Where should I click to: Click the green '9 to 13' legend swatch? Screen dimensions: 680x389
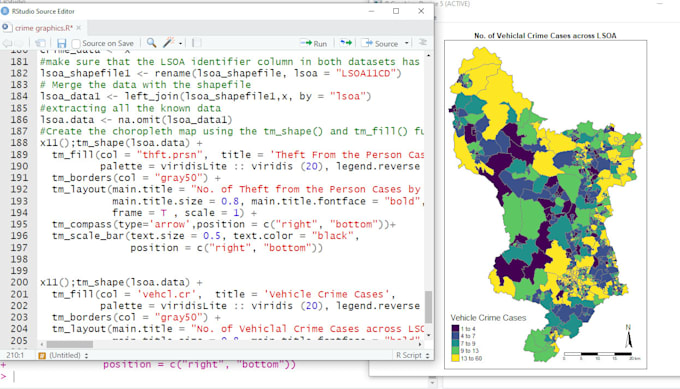(x=455, y=351)
